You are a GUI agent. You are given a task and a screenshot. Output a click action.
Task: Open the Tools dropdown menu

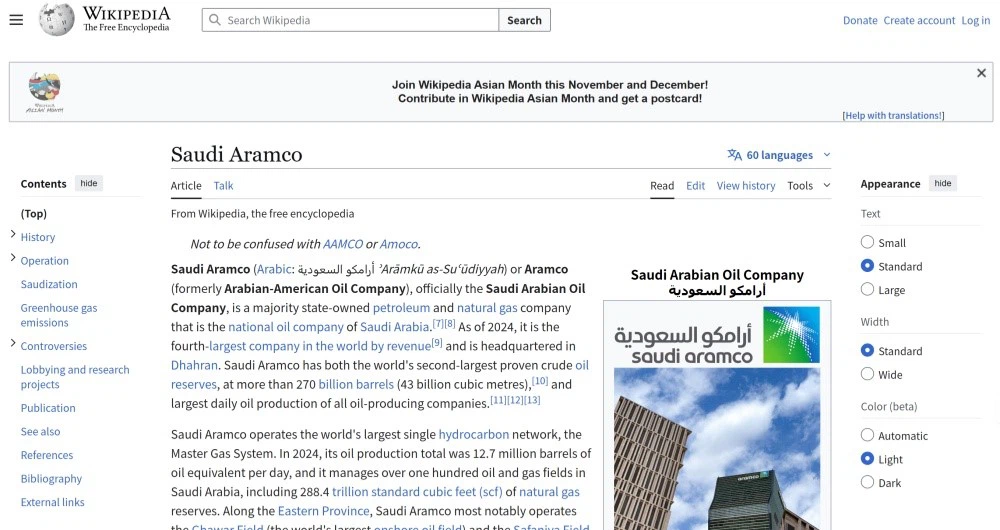[809, 186]
